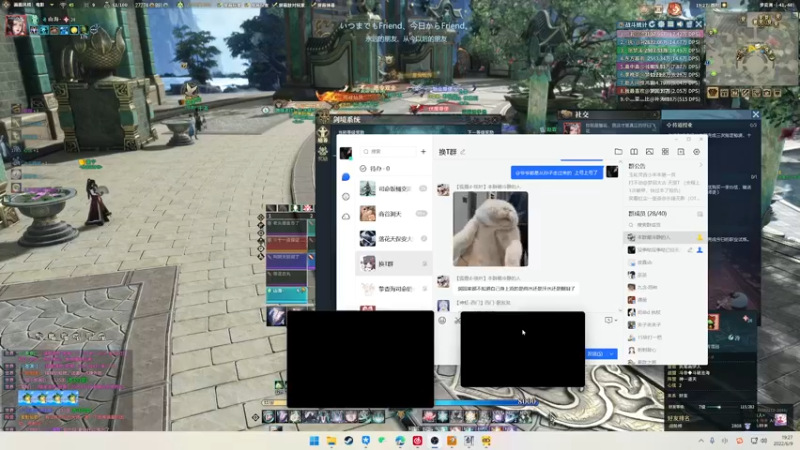Image resolution: width=800 pixels, height=450 pixels.
Task: Close the blue game panel right of 社交 with X
Action: pos(756,114)
